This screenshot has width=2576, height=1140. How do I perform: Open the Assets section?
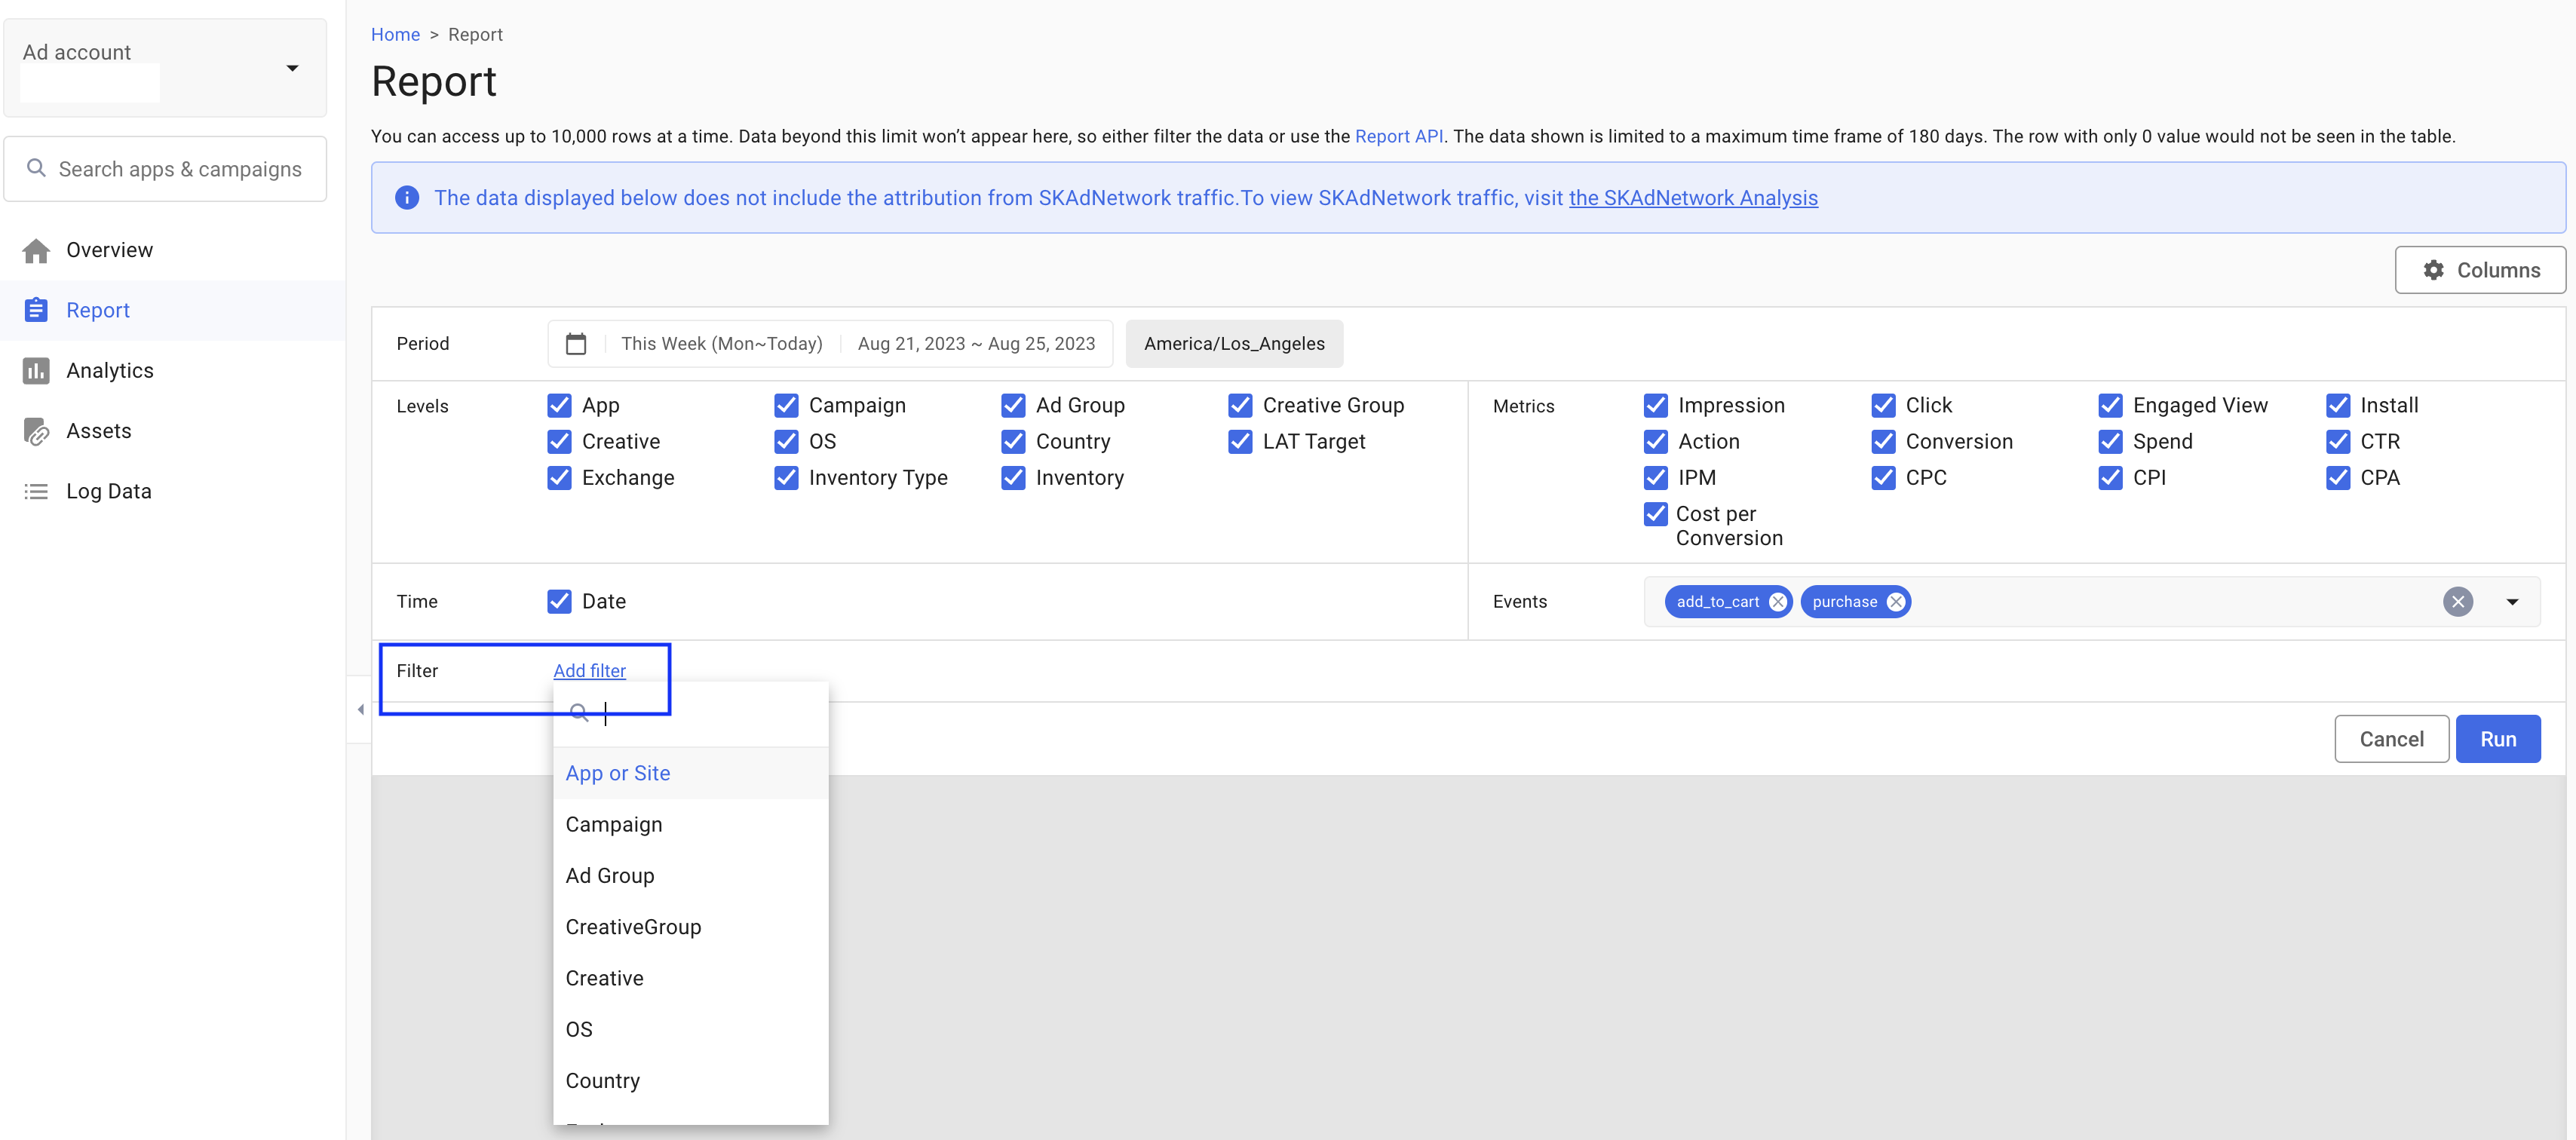click(x=99, y=430)
